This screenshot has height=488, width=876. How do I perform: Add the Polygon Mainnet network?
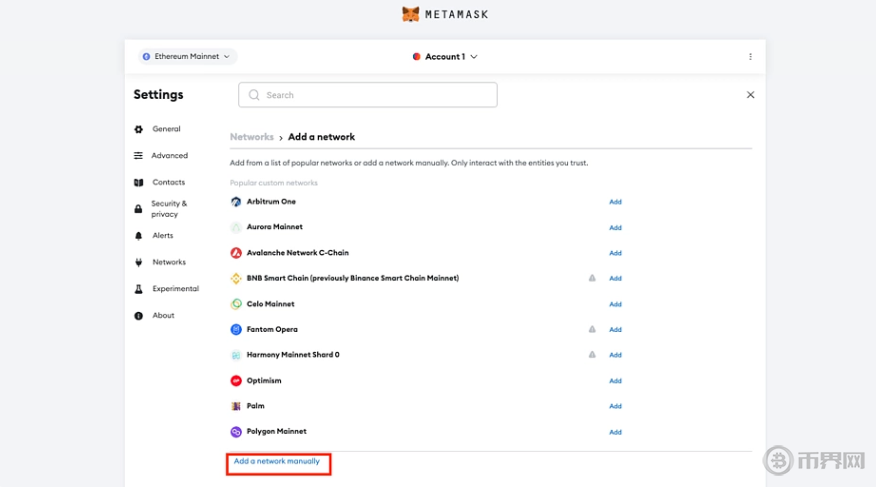coord(615,432)
